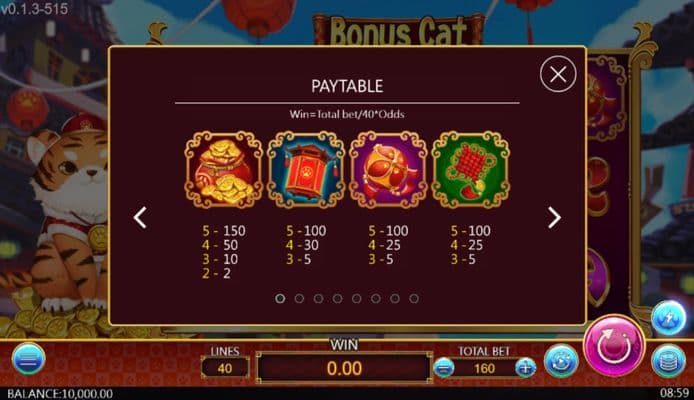
Task: Select the fifth paytable page dot
Action: tap(356, 299)
